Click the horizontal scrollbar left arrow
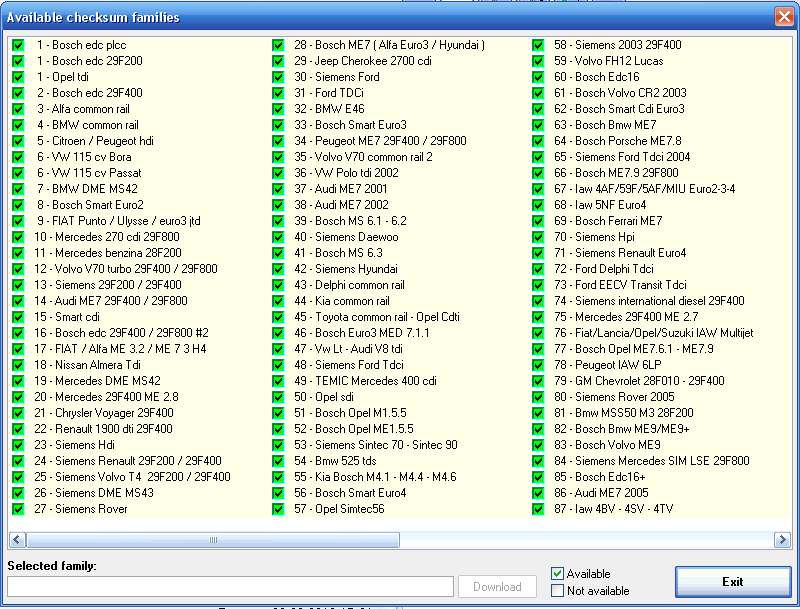This screenshot has width=800, height=609. (x=17, y=540)
